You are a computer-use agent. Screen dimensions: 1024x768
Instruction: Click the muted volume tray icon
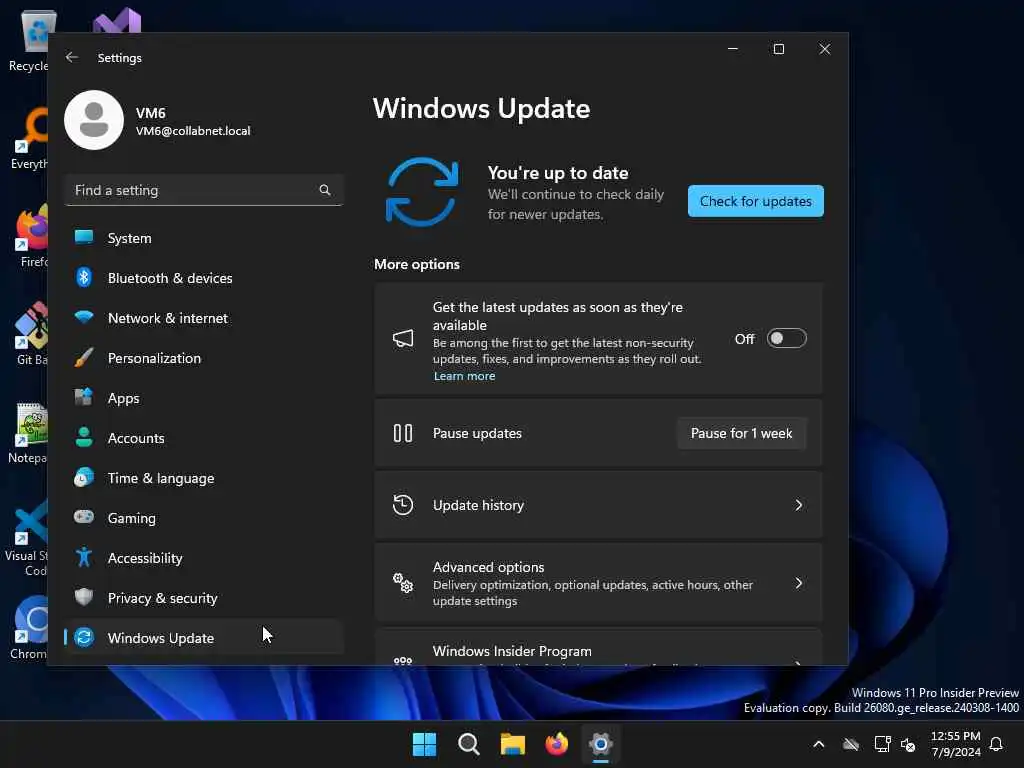click(x=908, y=744)
